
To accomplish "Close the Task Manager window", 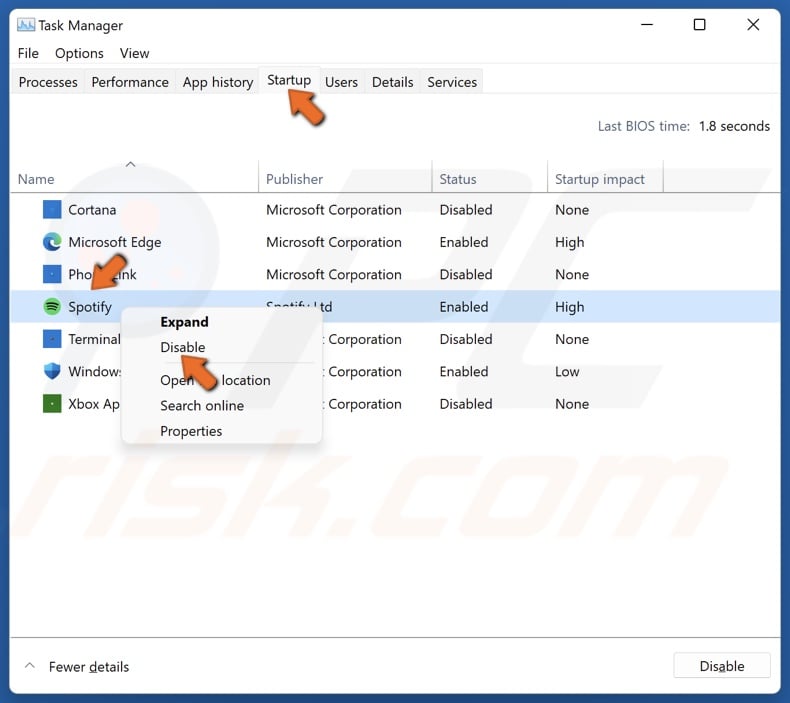I will [753, 24].
